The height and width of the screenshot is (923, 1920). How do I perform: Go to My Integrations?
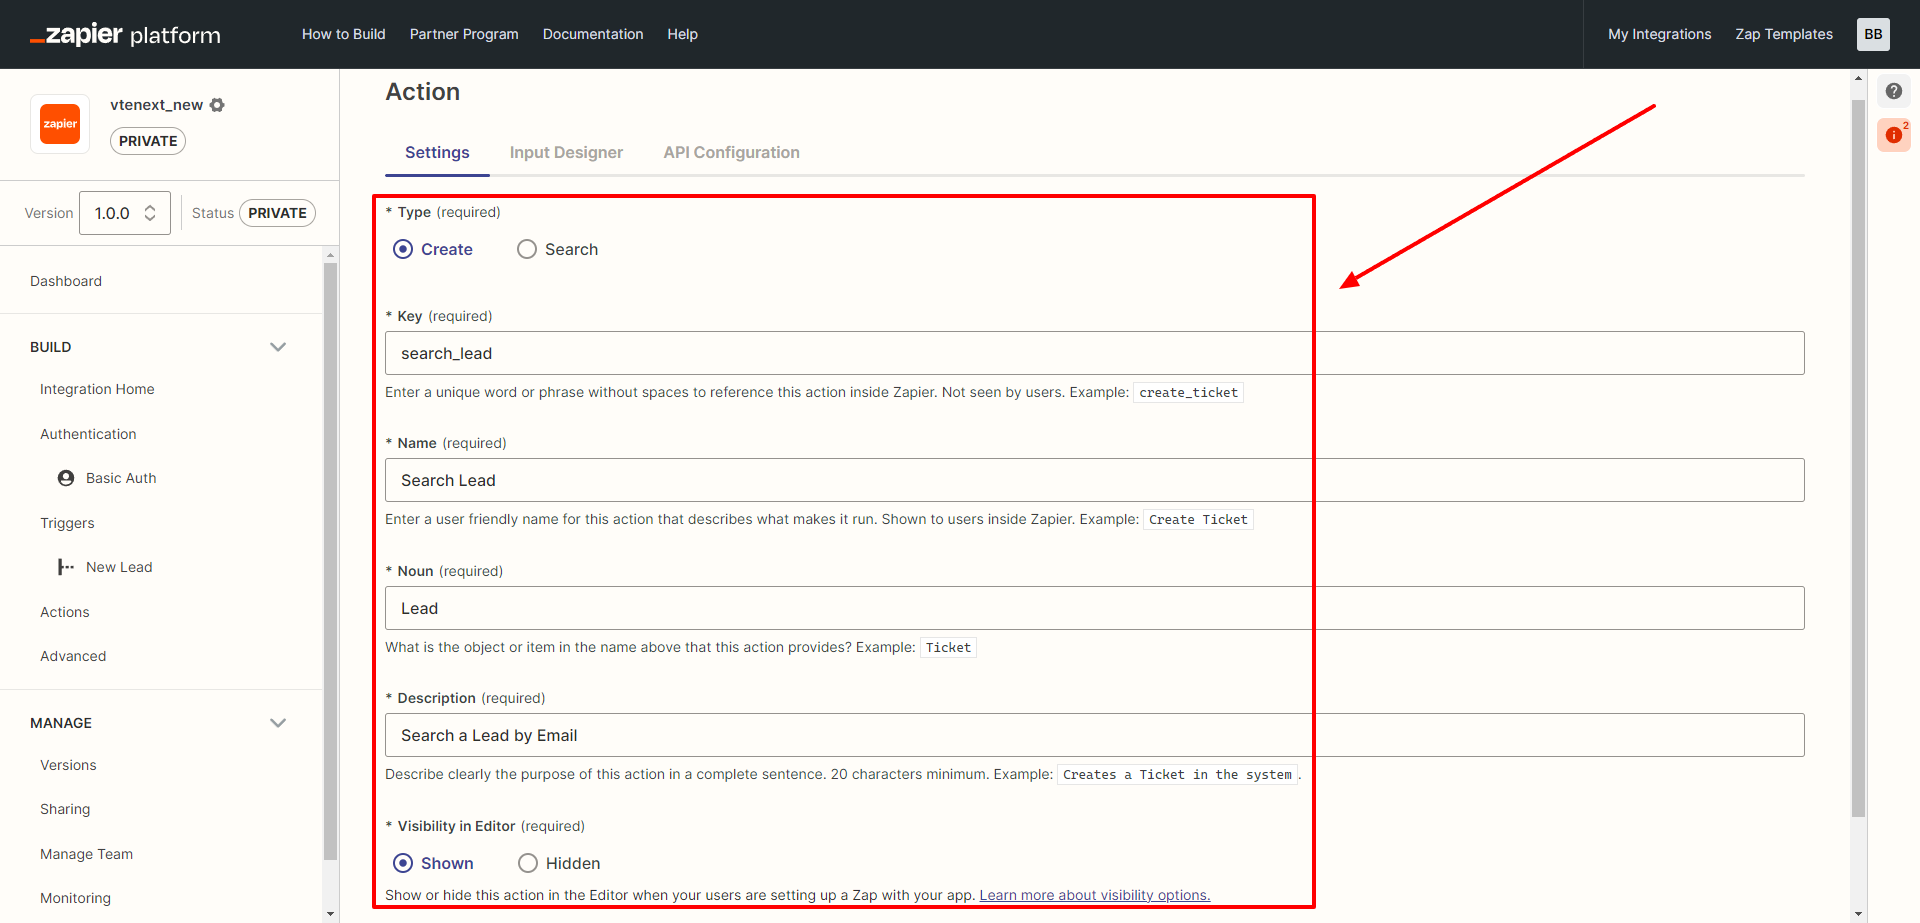point(1659,34)
